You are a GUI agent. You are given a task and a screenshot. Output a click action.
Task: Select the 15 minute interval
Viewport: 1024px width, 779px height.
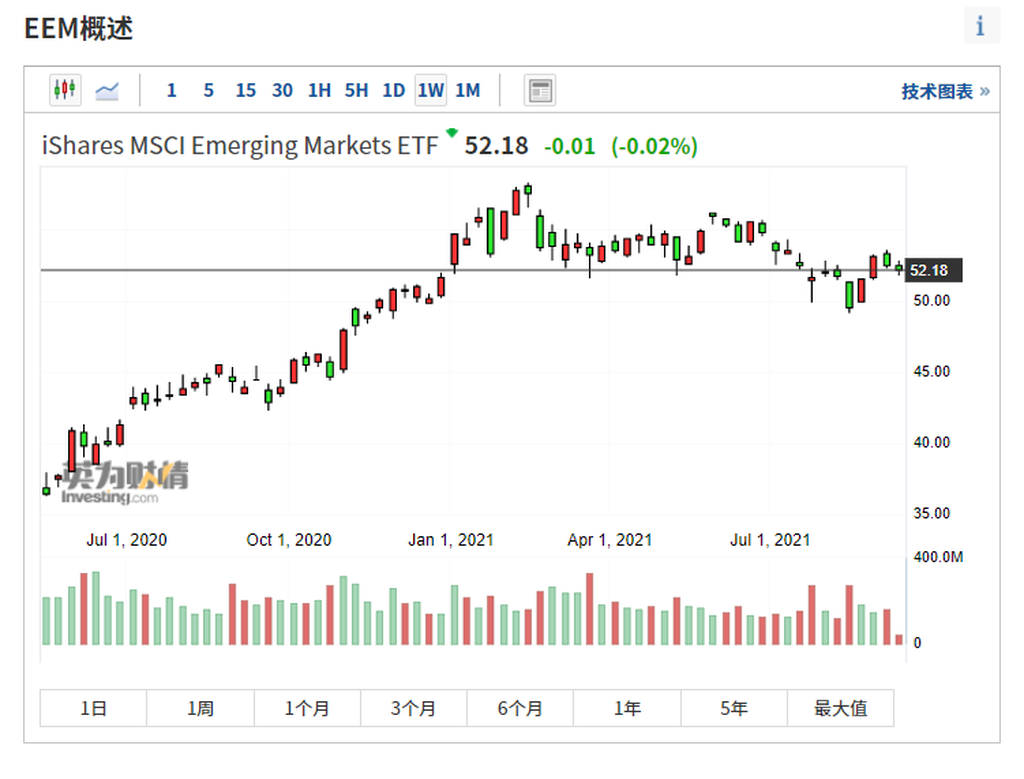coord(246,90)
